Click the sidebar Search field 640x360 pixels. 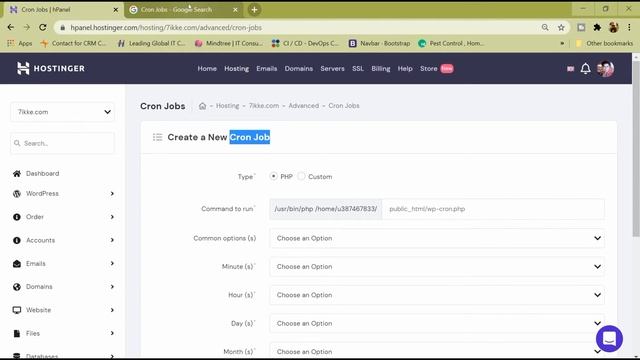(x=62, y=143)
